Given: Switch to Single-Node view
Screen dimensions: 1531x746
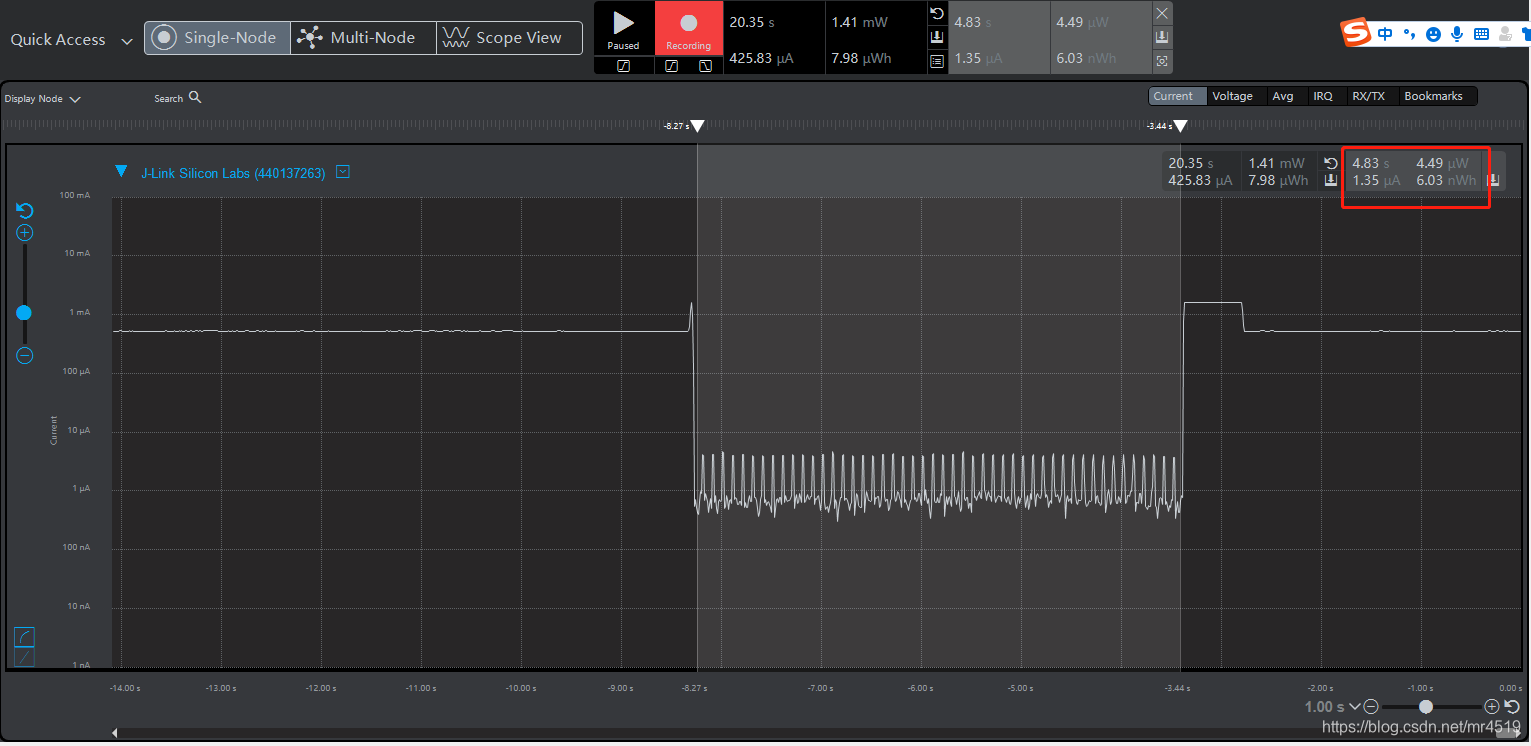Looking at the screenshot, I should (x=217, y=38).
